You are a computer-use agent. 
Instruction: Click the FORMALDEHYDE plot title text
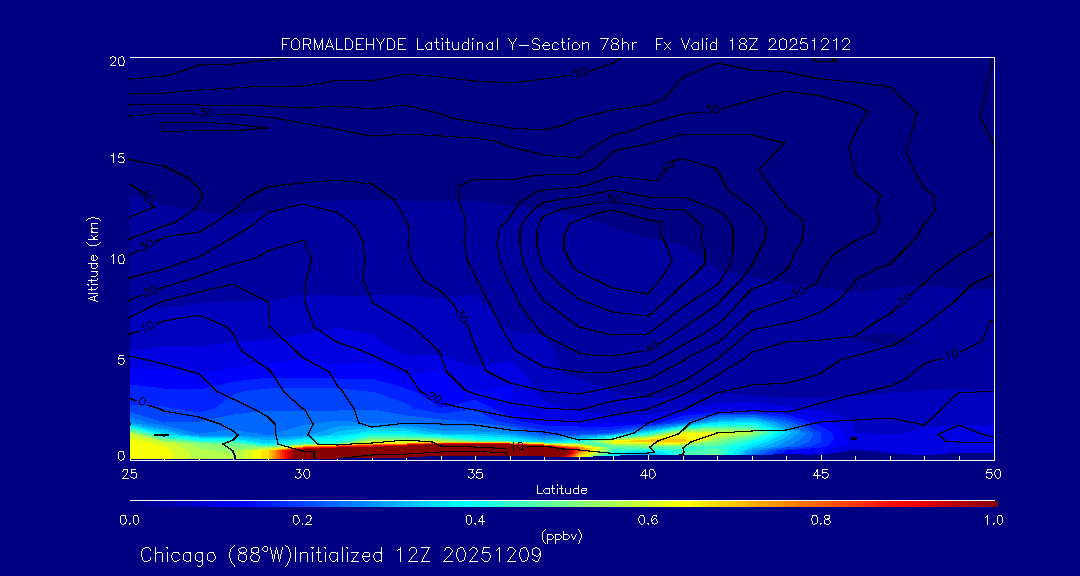(x=565, y=45)
